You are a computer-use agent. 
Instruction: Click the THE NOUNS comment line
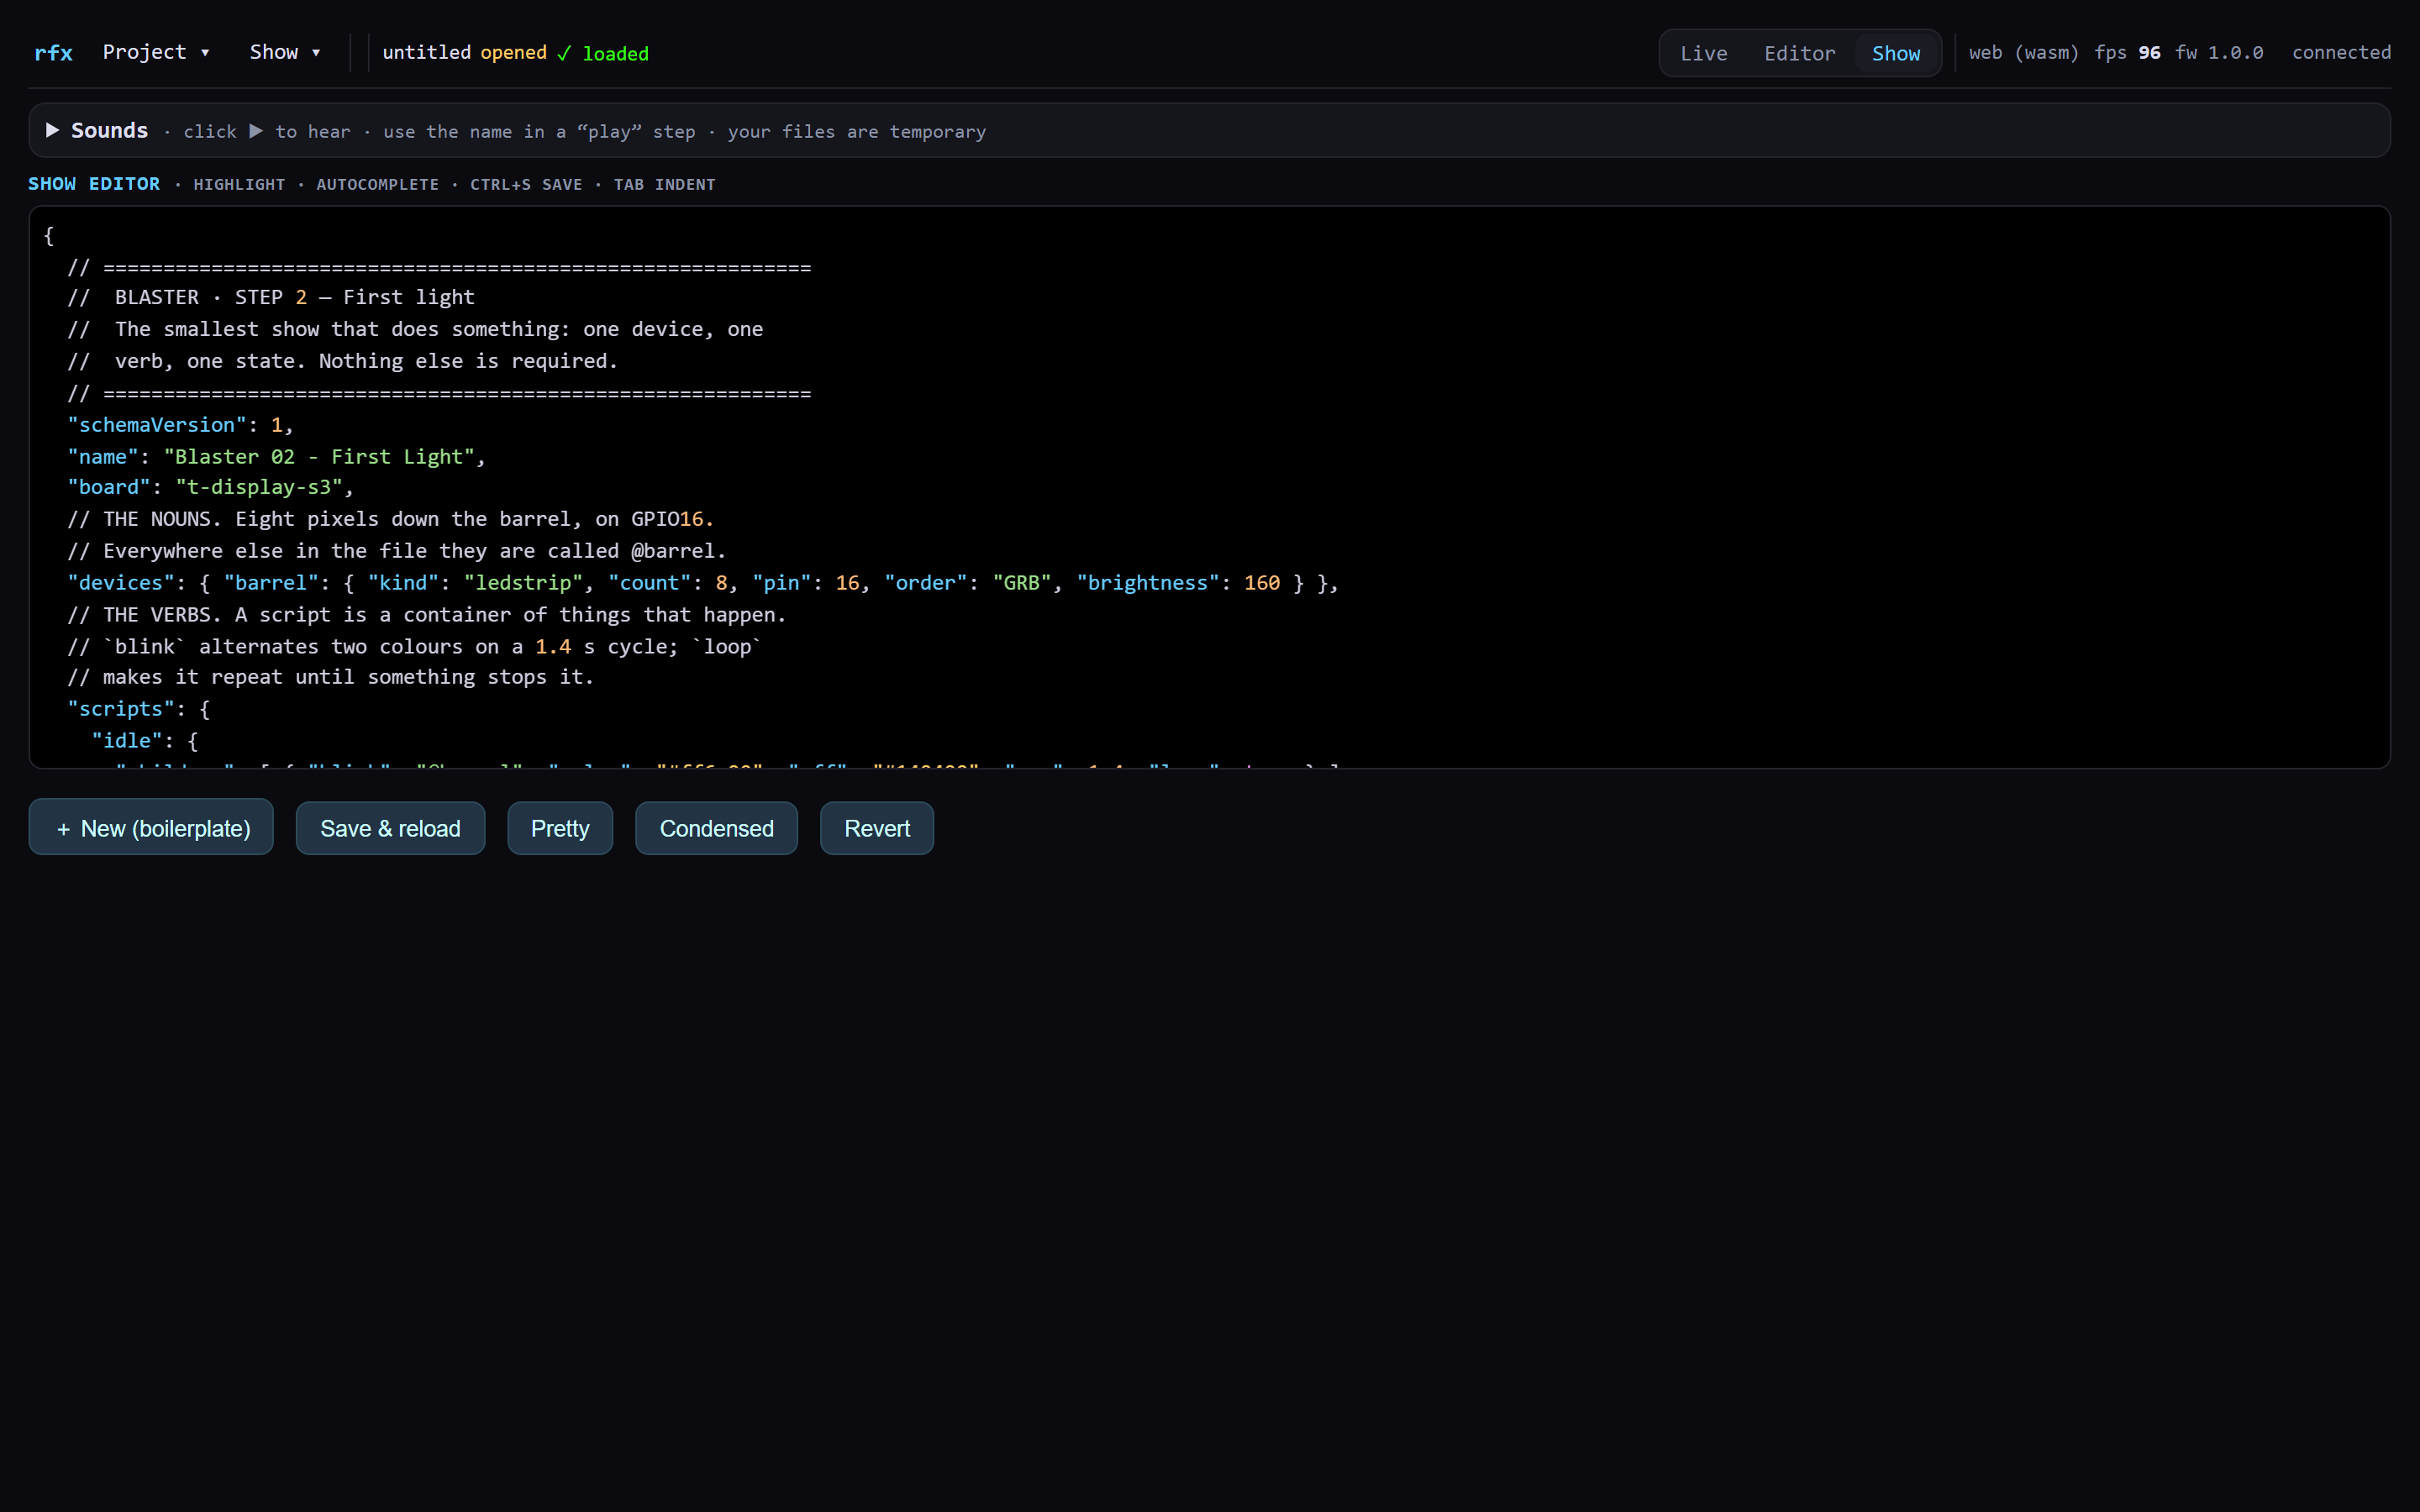[391, 519]
